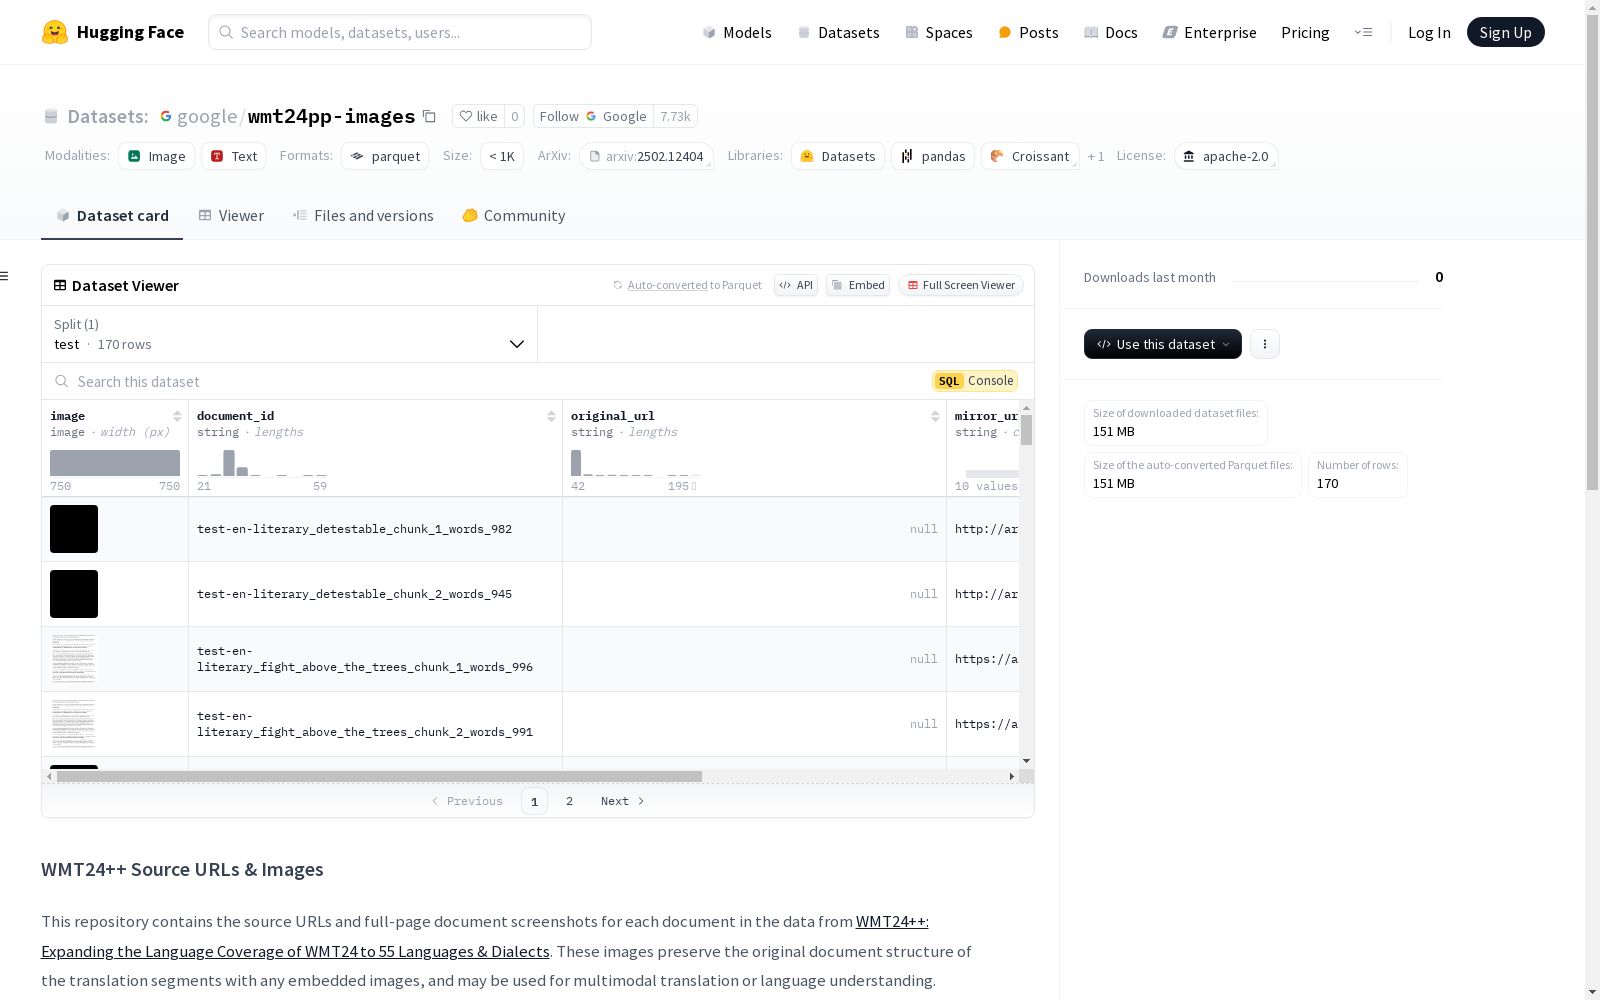1600x1000 pixels.
Task: Select cell test-en-literary_detestable_chunk_2_words_945
Action: (x=375, y=594)
